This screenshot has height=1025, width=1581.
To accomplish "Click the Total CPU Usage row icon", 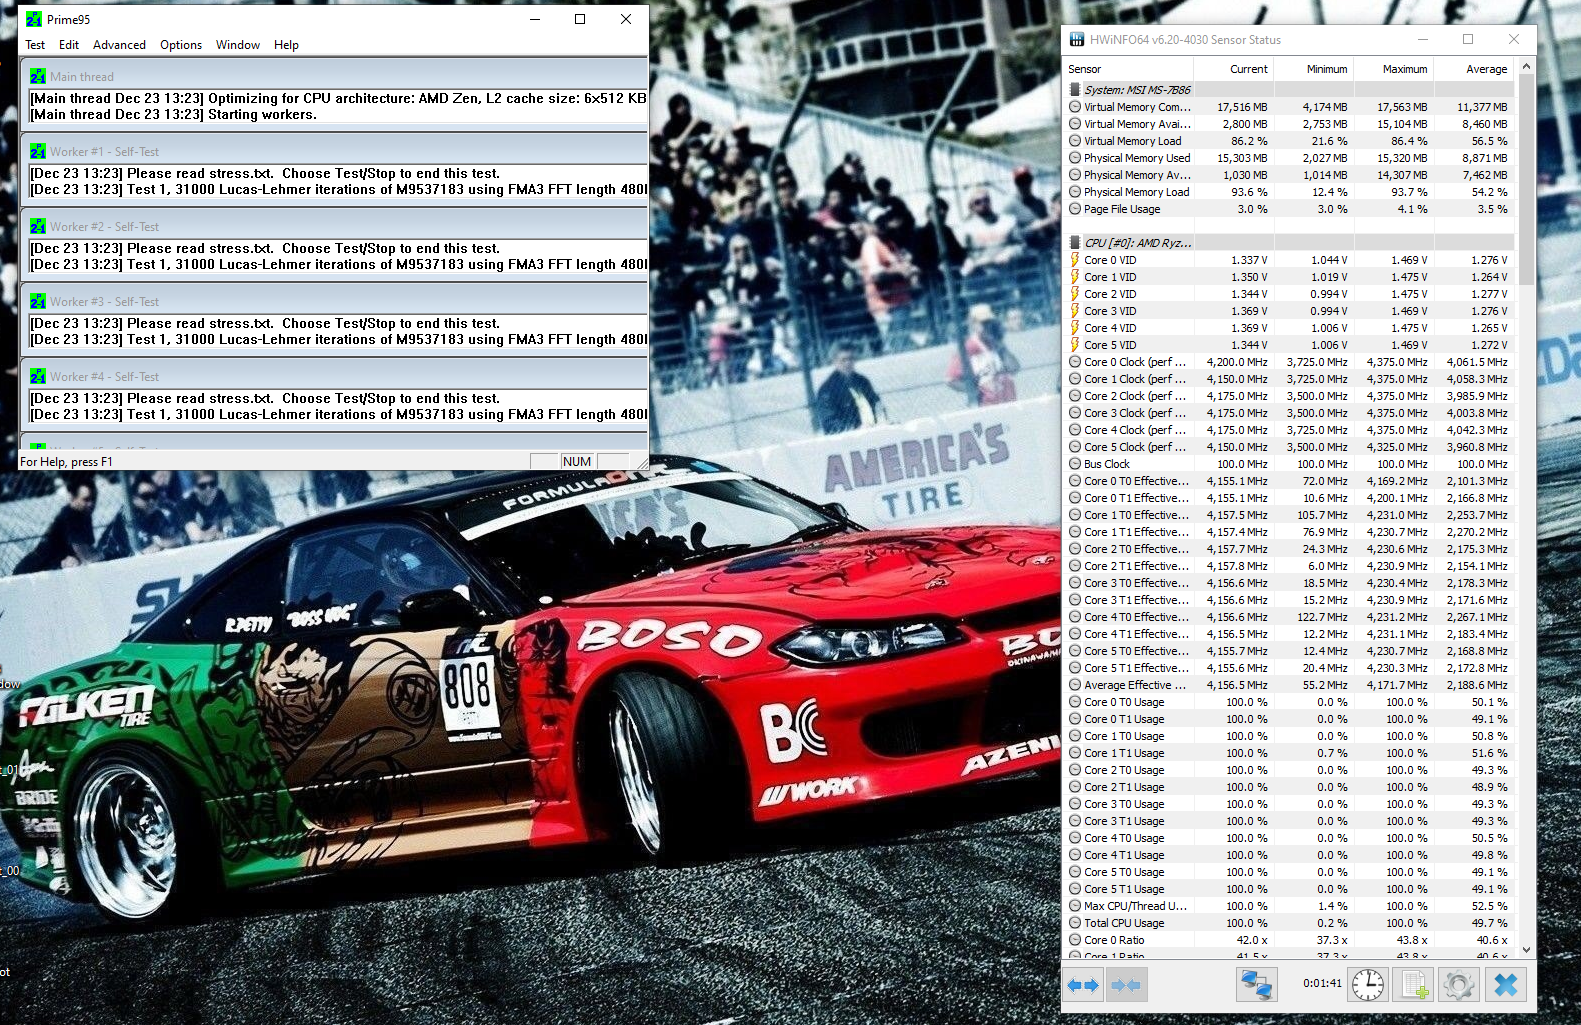I will [x=1075, y=923].
